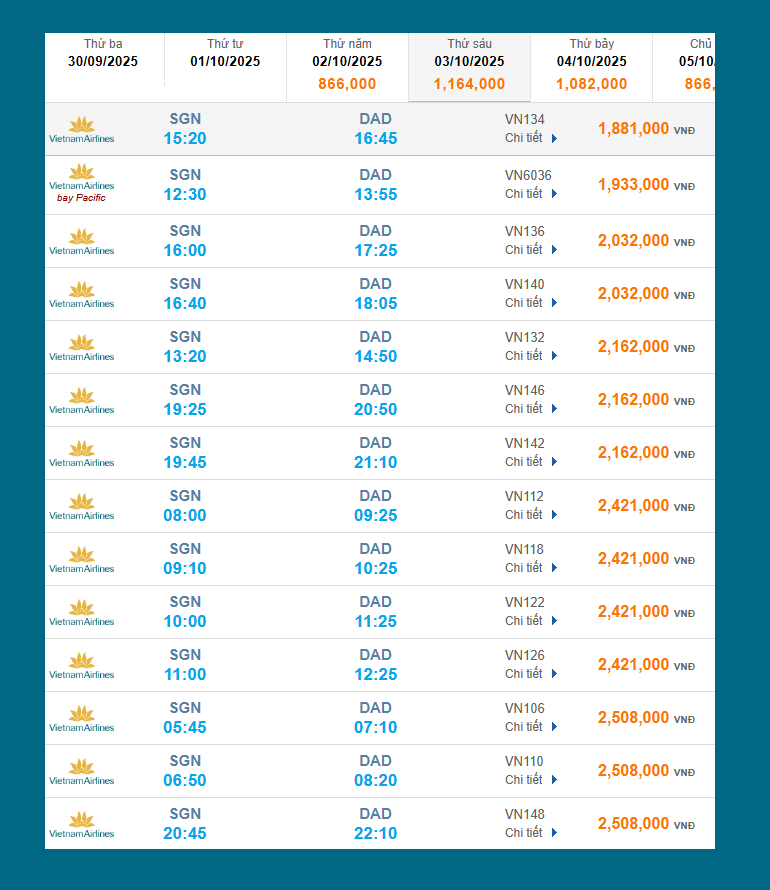
Task: Expand Chi tiết details for flight VN110
Action: 531,780
